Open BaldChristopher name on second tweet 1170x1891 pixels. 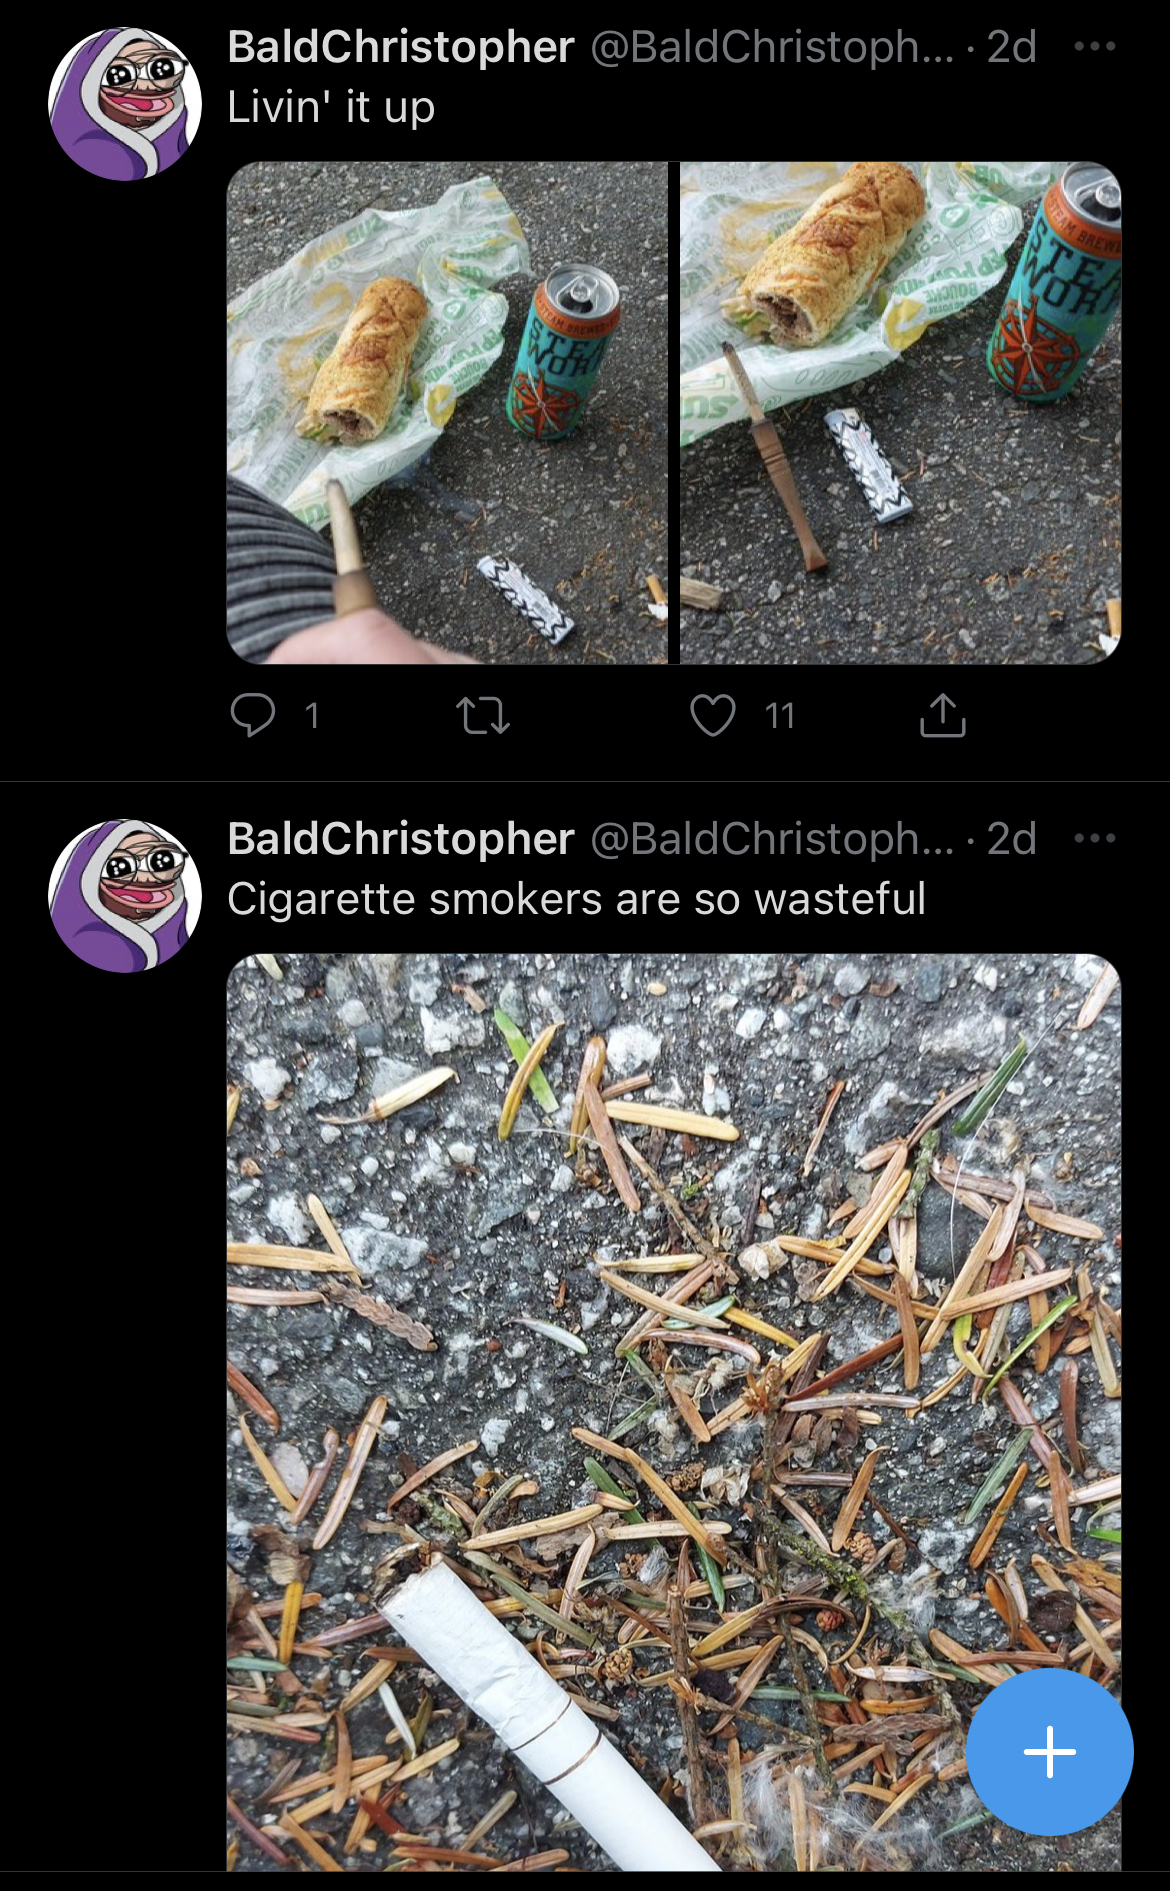coord(401,839)
